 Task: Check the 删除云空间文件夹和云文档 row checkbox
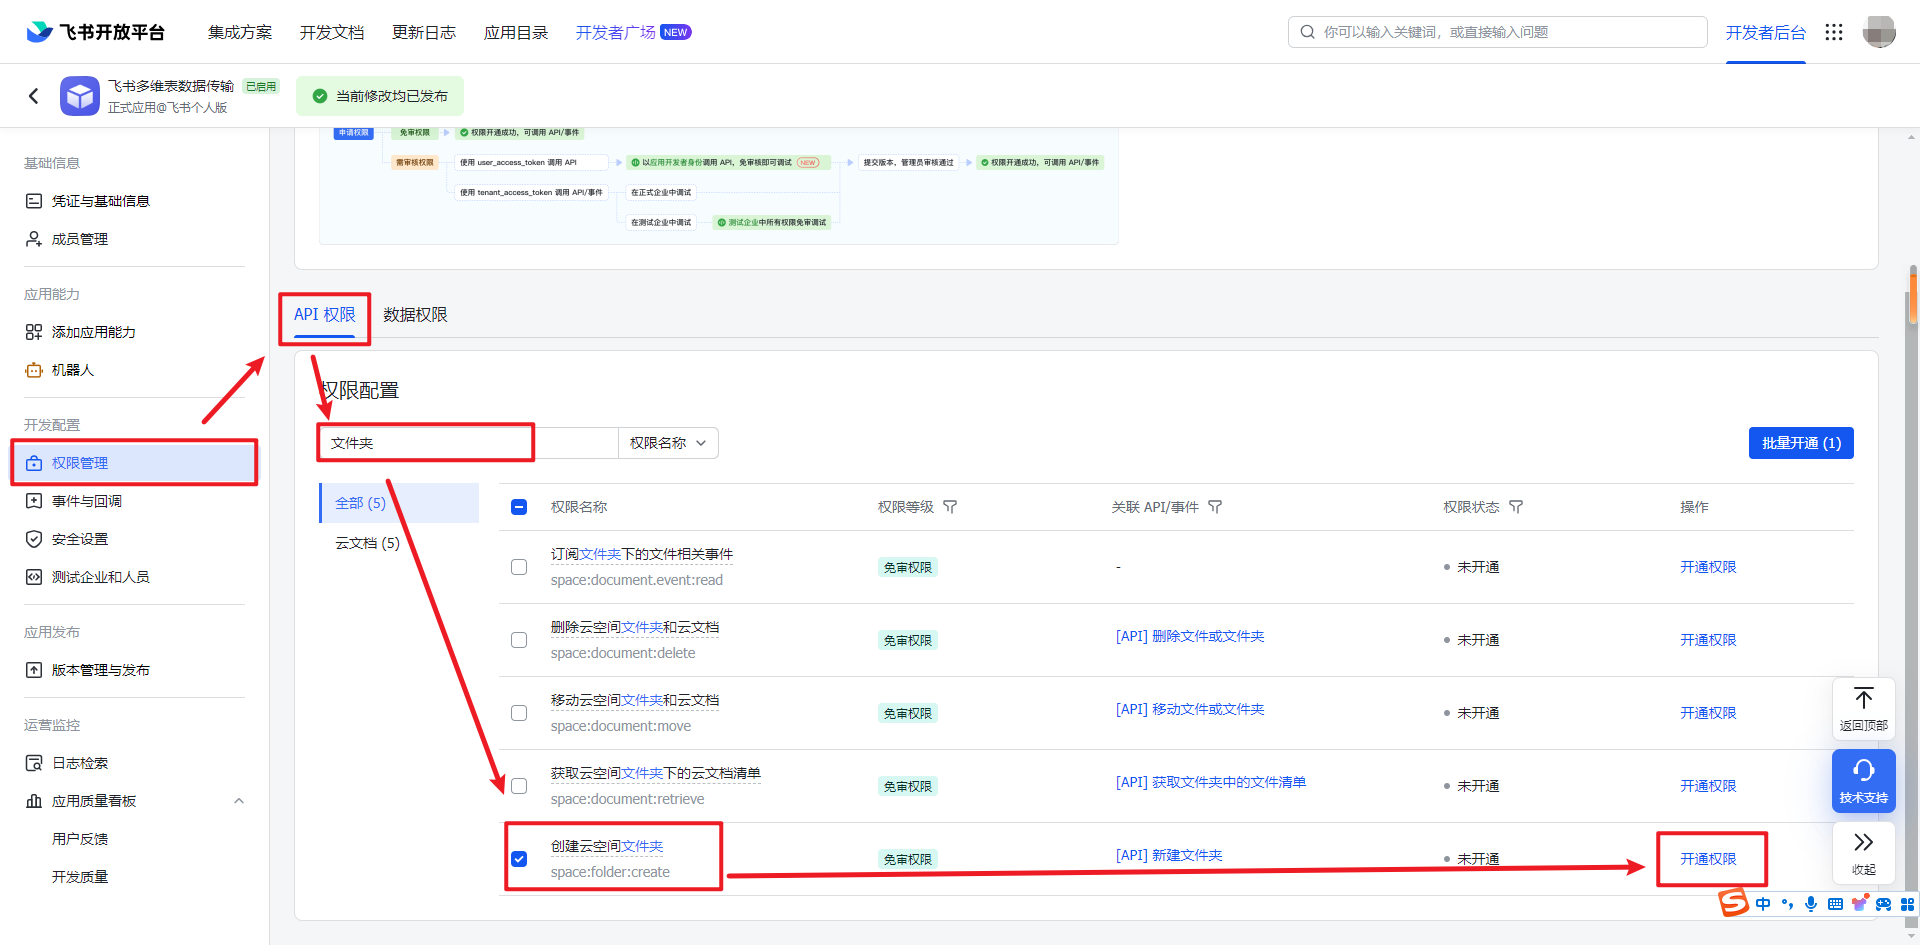[x=519, y=640]
